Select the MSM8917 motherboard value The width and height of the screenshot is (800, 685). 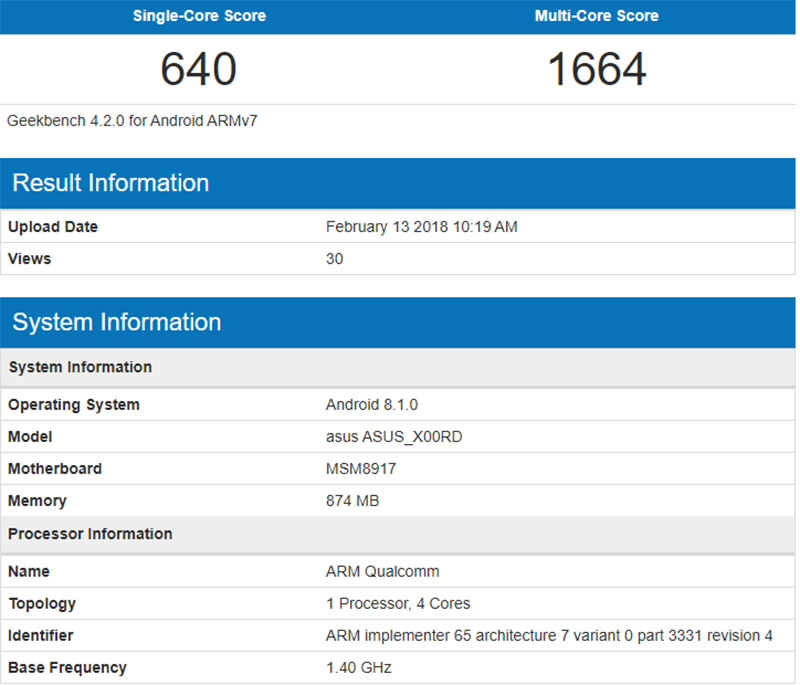click(x=361, y=469)
